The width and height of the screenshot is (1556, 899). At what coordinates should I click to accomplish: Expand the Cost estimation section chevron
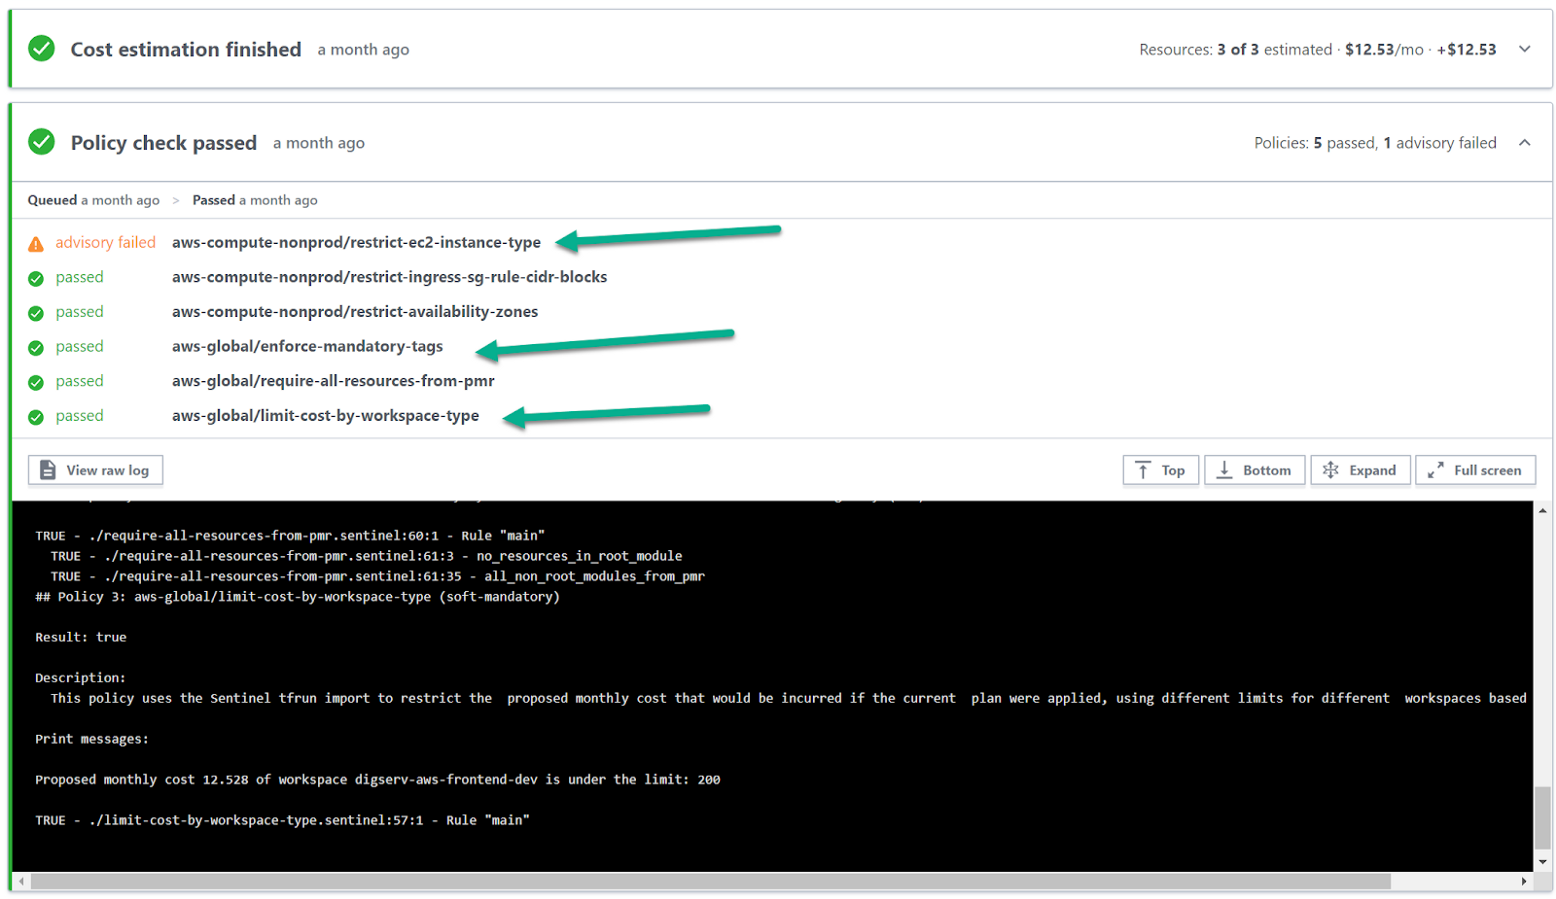click(1524, 49)
